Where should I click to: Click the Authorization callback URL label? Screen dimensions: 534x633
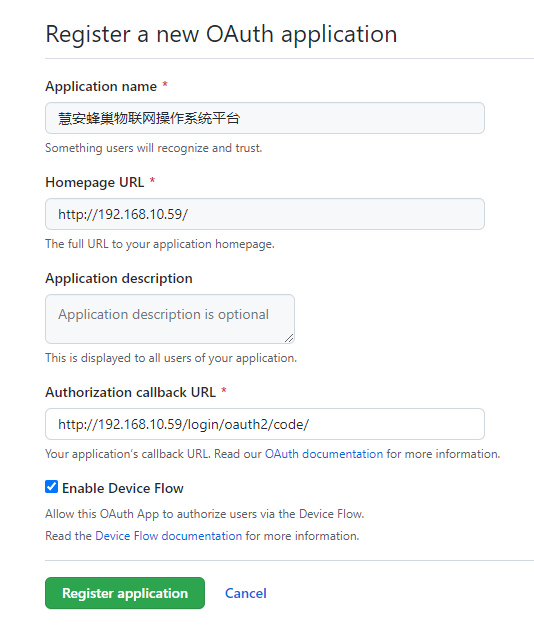click(x=130, y=392)
